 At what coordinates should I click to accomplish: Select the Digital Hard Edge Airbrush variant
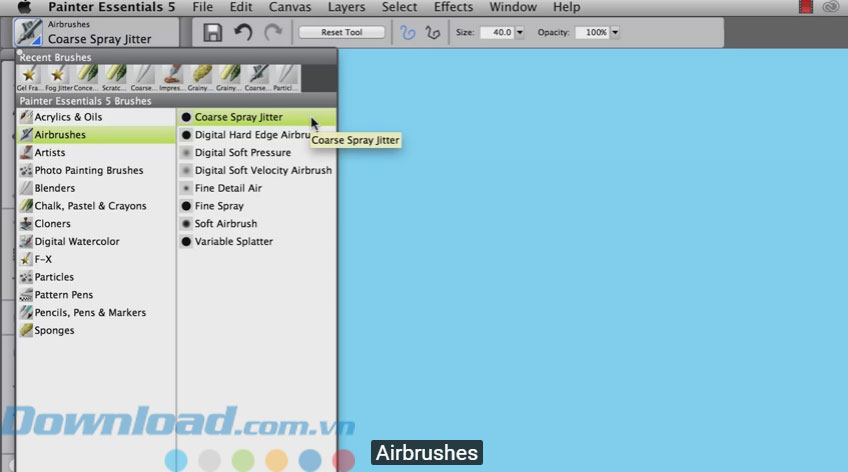click(x=256, y=135)
